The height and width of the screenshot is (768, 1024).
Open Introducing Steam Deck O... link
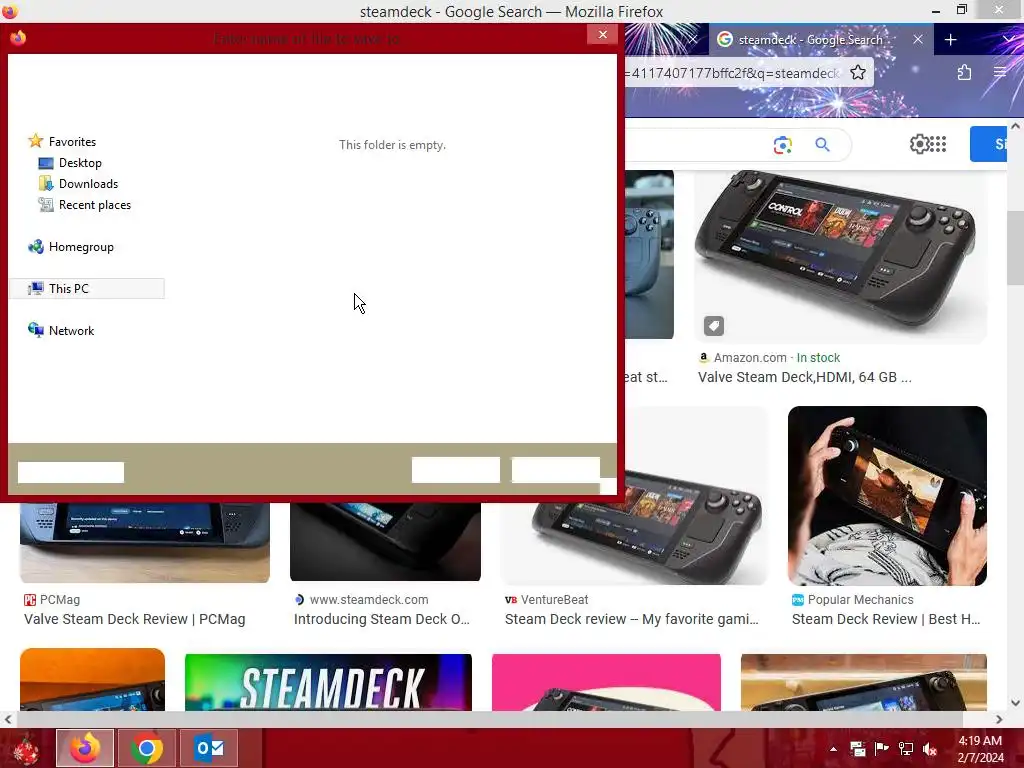(x=381, y=619)
